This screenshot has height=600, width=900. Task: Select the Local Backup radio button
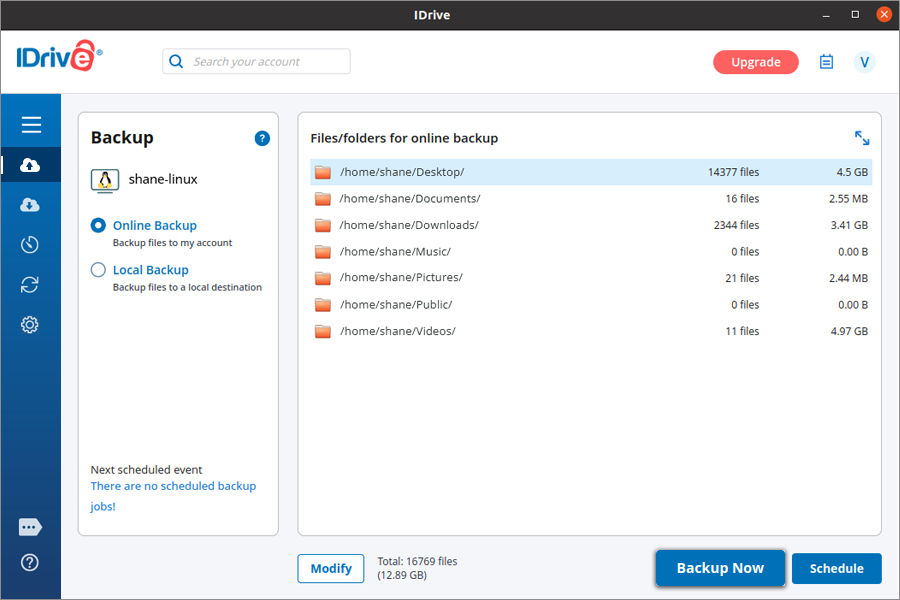[98, 270]
